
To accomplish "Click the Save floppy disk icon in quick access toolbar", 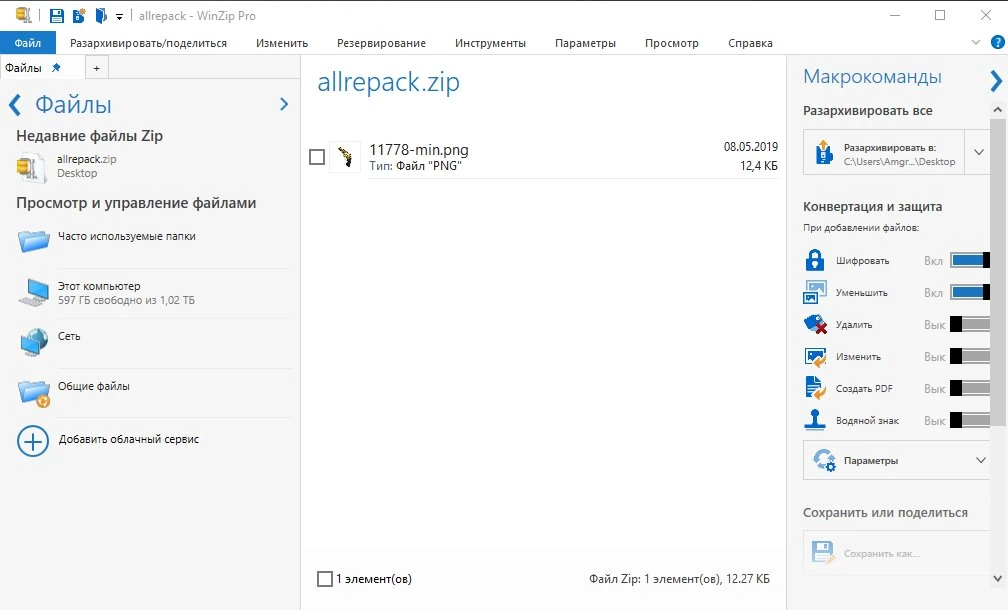I will pyautogui.click(x=57, y=16).
